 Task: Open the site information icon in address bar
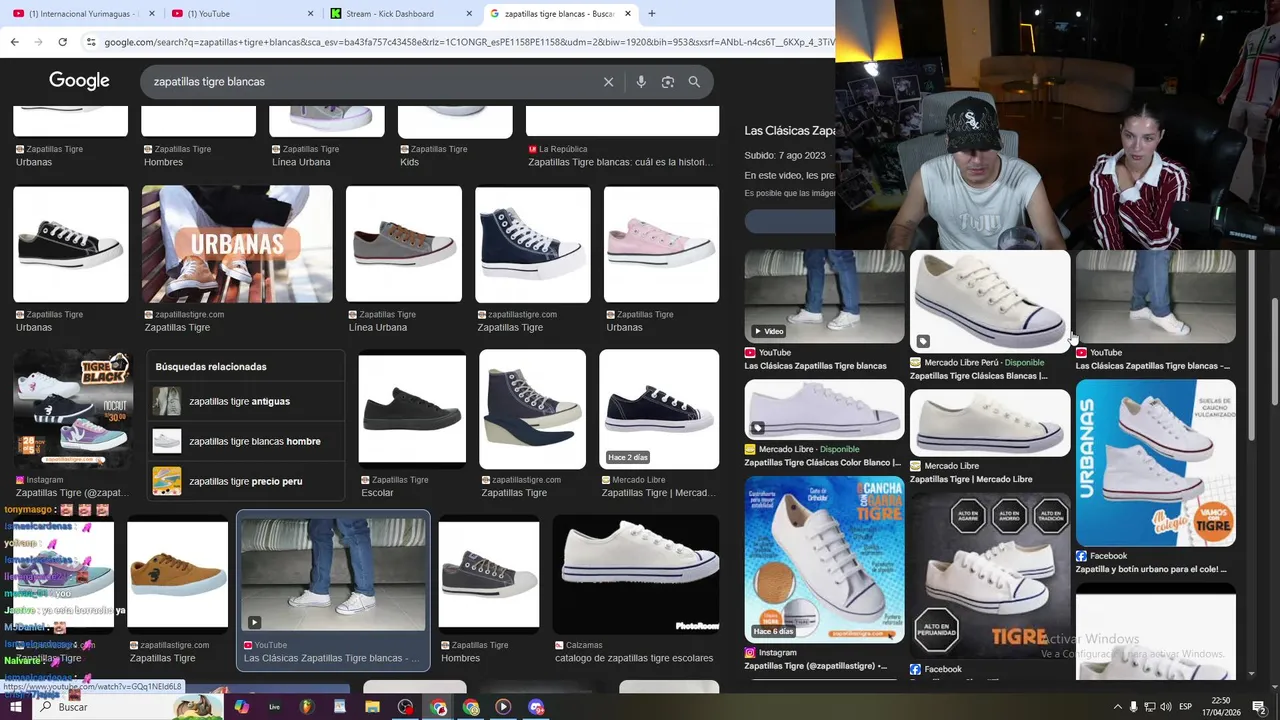pyautogui.click(x=91, y=42)
